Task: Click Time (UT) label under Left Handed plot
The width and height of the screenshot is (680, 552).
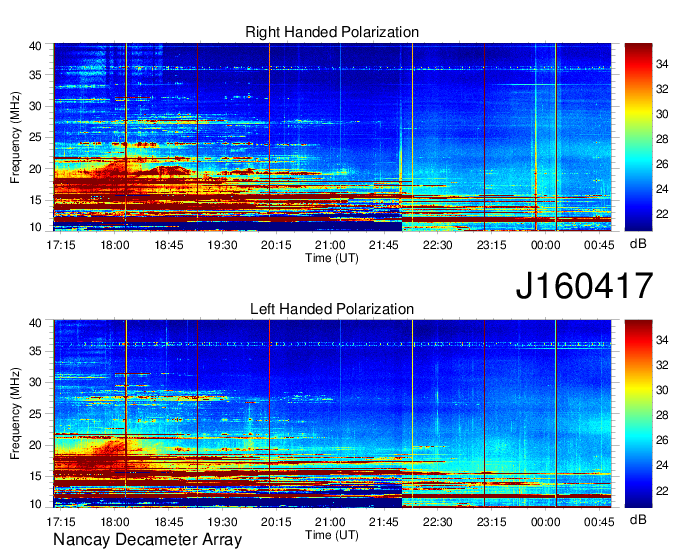Action: click(x=332, y=535)
